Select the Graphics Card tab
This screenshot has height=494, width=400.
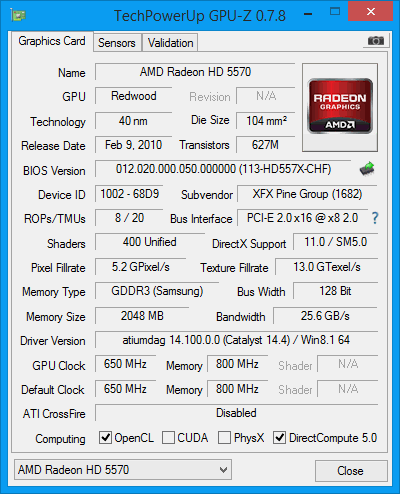[52, 41]
